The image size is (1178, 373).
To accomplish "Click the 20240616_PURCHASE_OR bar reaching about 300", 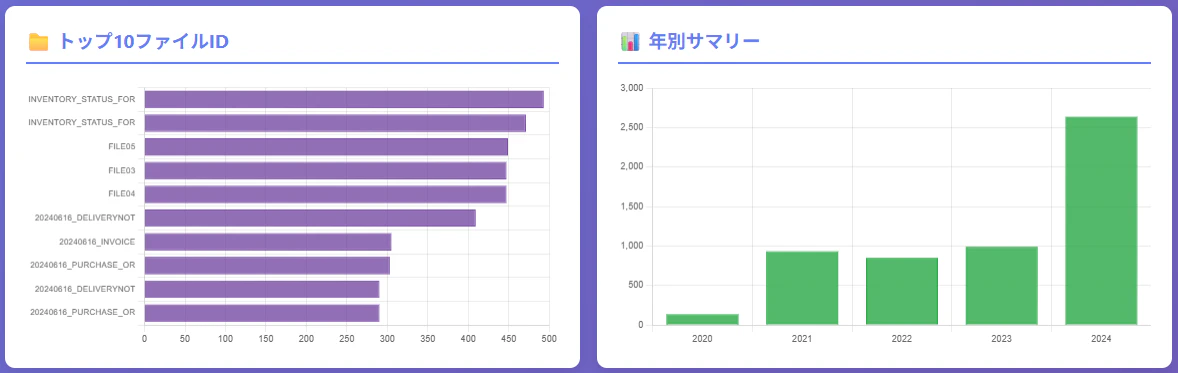I will [x=267, y=265].
